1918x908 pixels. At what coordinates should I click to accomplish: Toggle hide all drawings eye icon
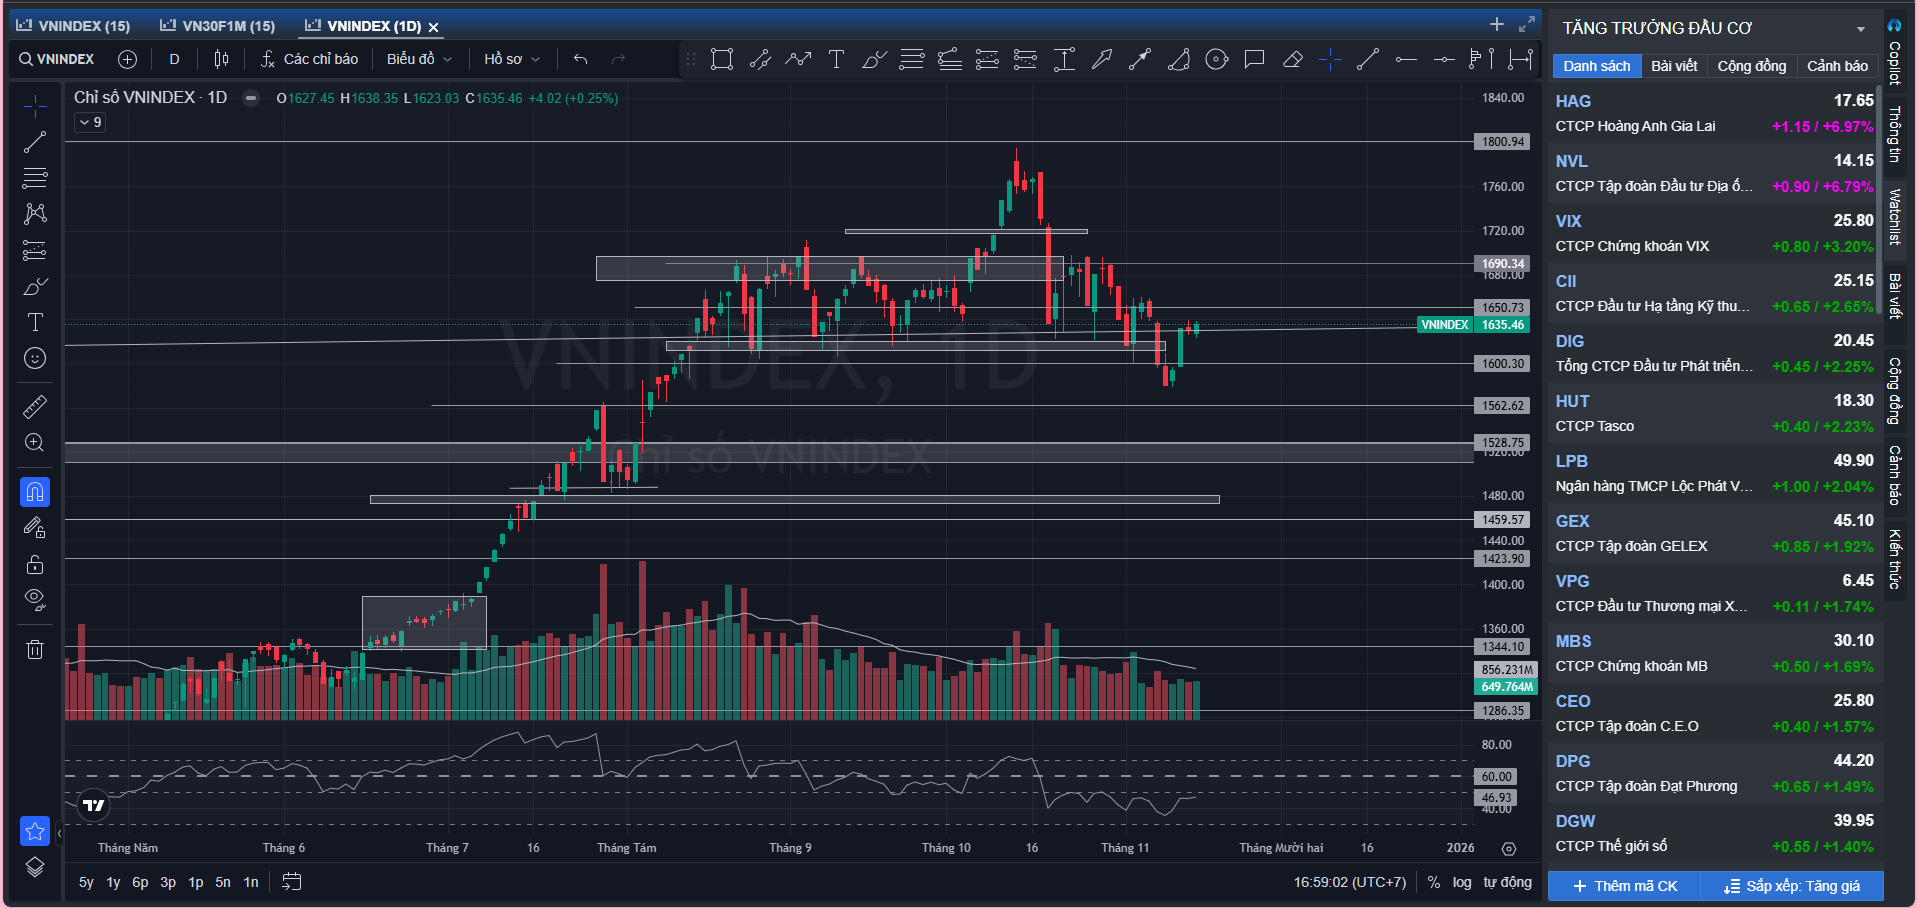35,600
